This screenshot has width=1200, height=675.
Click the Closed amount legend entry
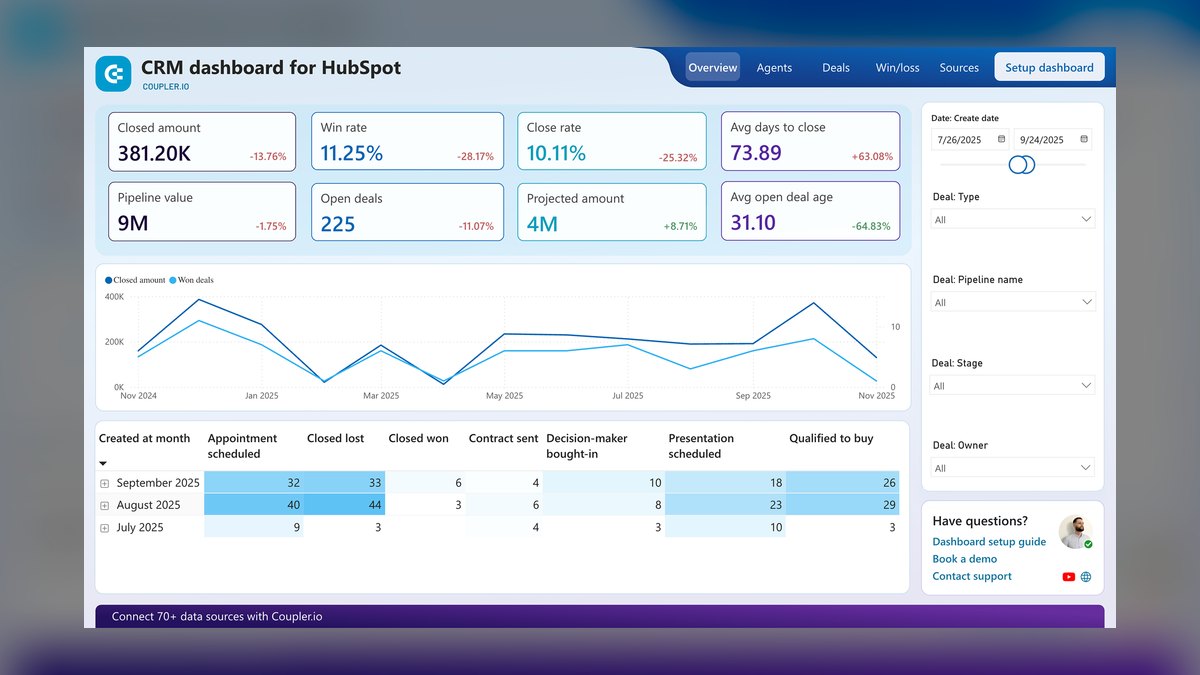pyautogui.click(x=135, y=280)
